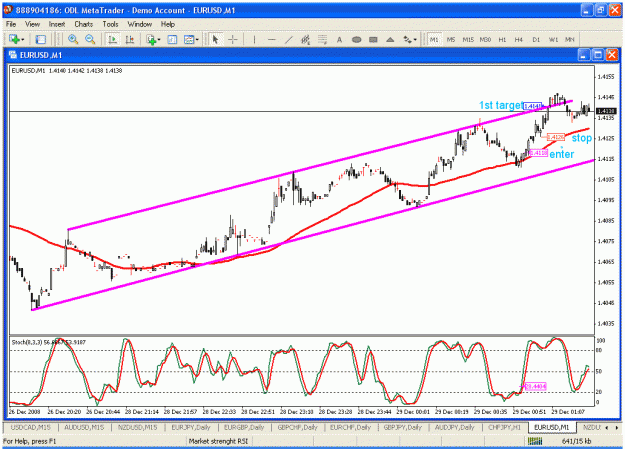
Task: Switch to EURGBP,Daily chart tab
Action: 244,427
